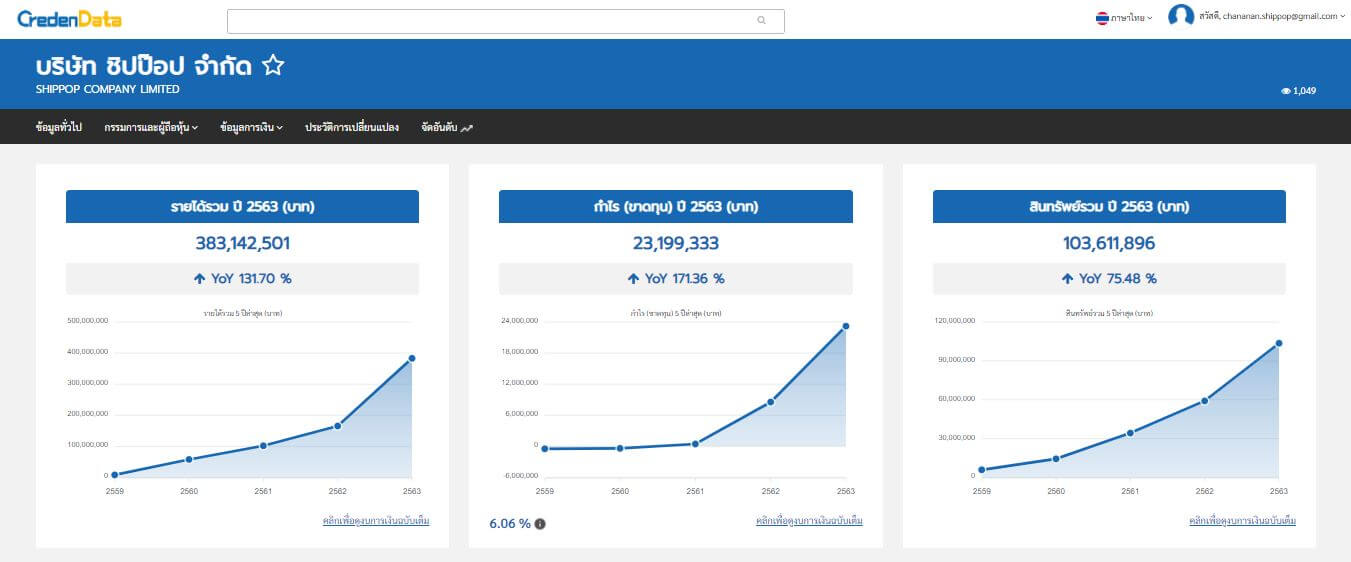Open full financial statement link under assets chart
The height and width of the screenshot is (562, 1351).
(x=1242, y=521)
